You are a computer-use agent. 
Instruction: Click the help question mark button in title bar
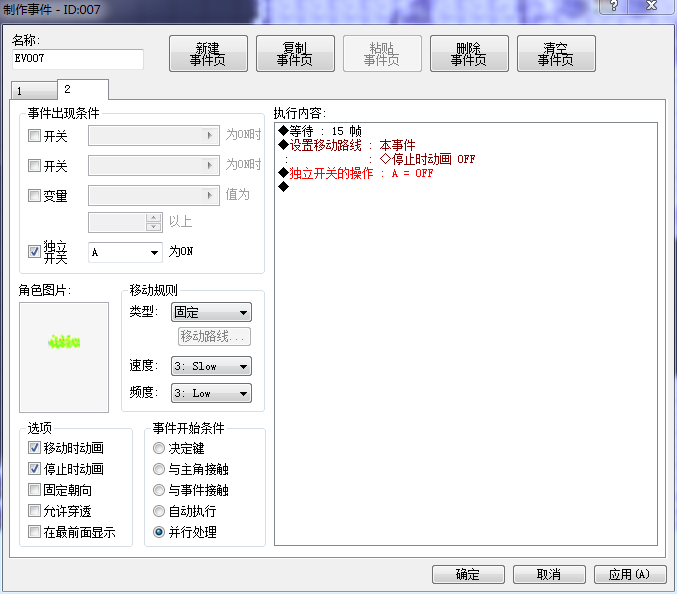pos(613,6)
